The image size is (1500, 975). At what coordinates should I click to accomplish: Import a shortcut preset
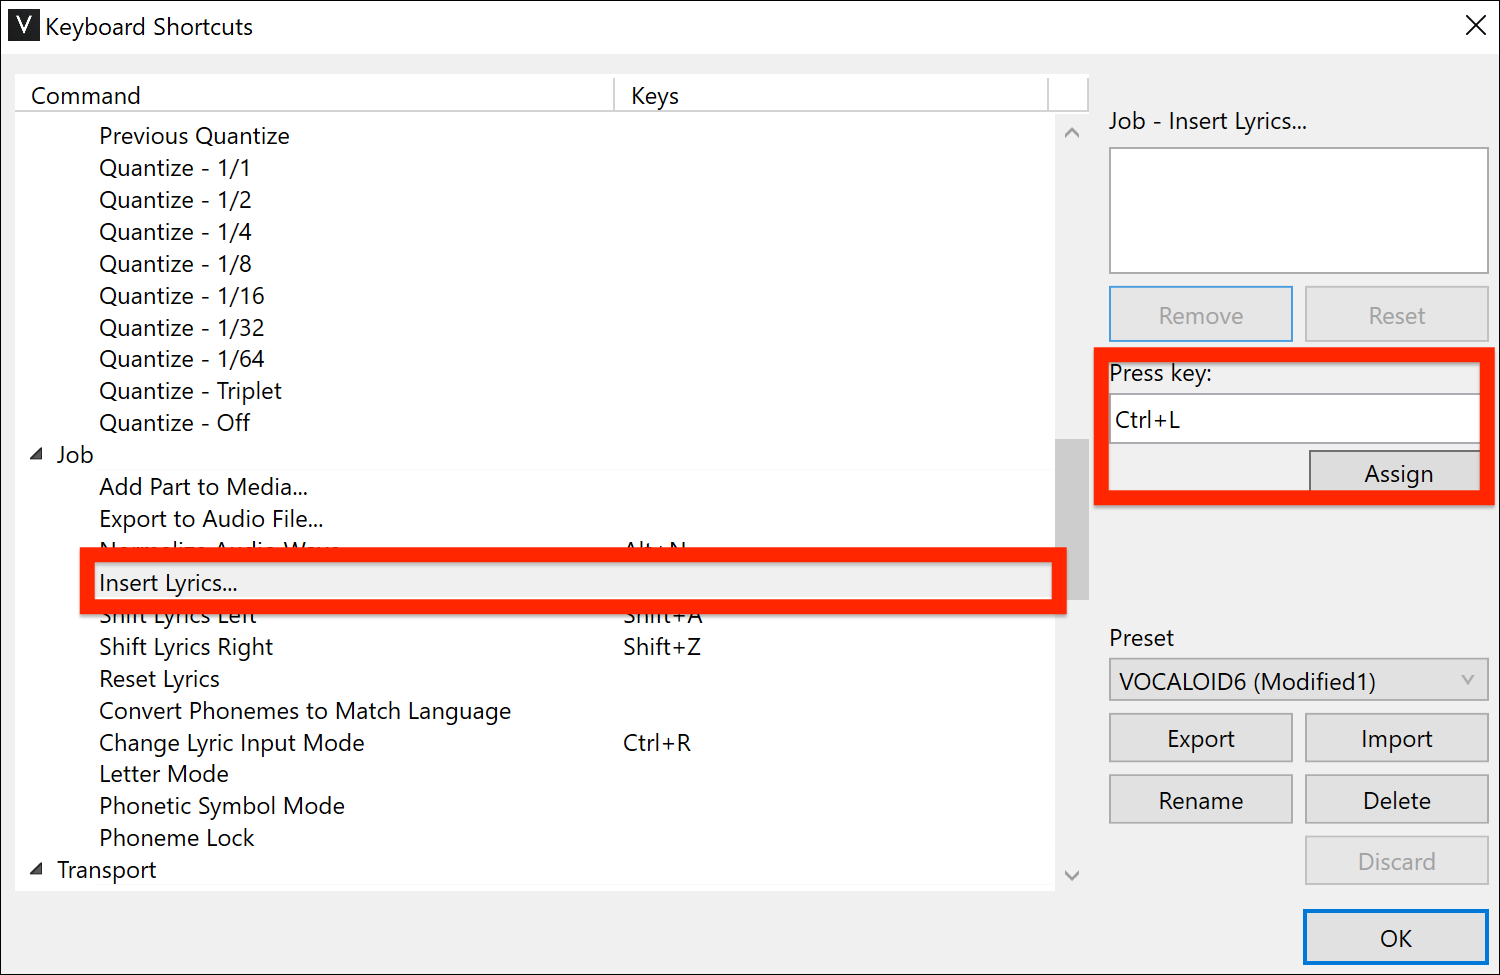pos(1396,738)
